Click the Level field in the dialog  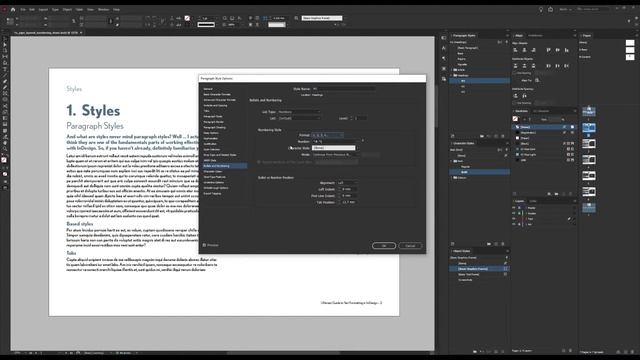360,118
